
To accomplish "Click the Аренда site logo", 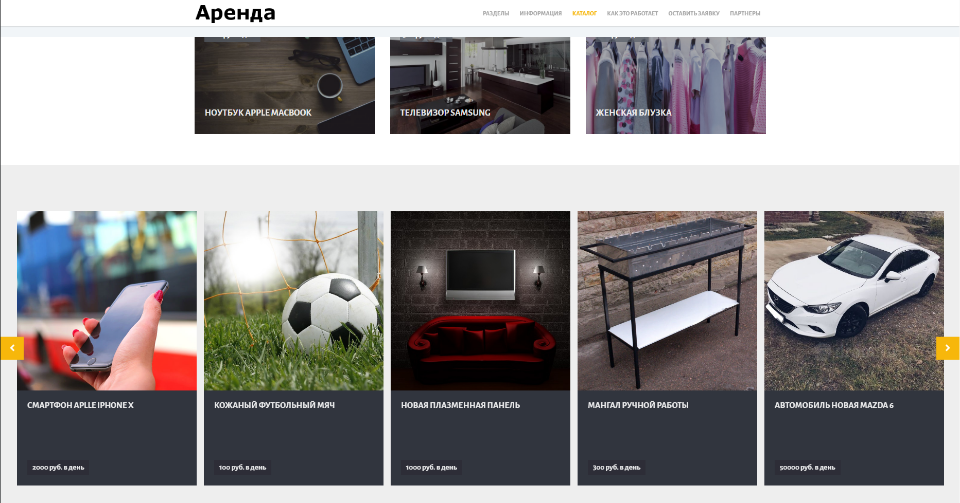I will [x=236, y=13].
